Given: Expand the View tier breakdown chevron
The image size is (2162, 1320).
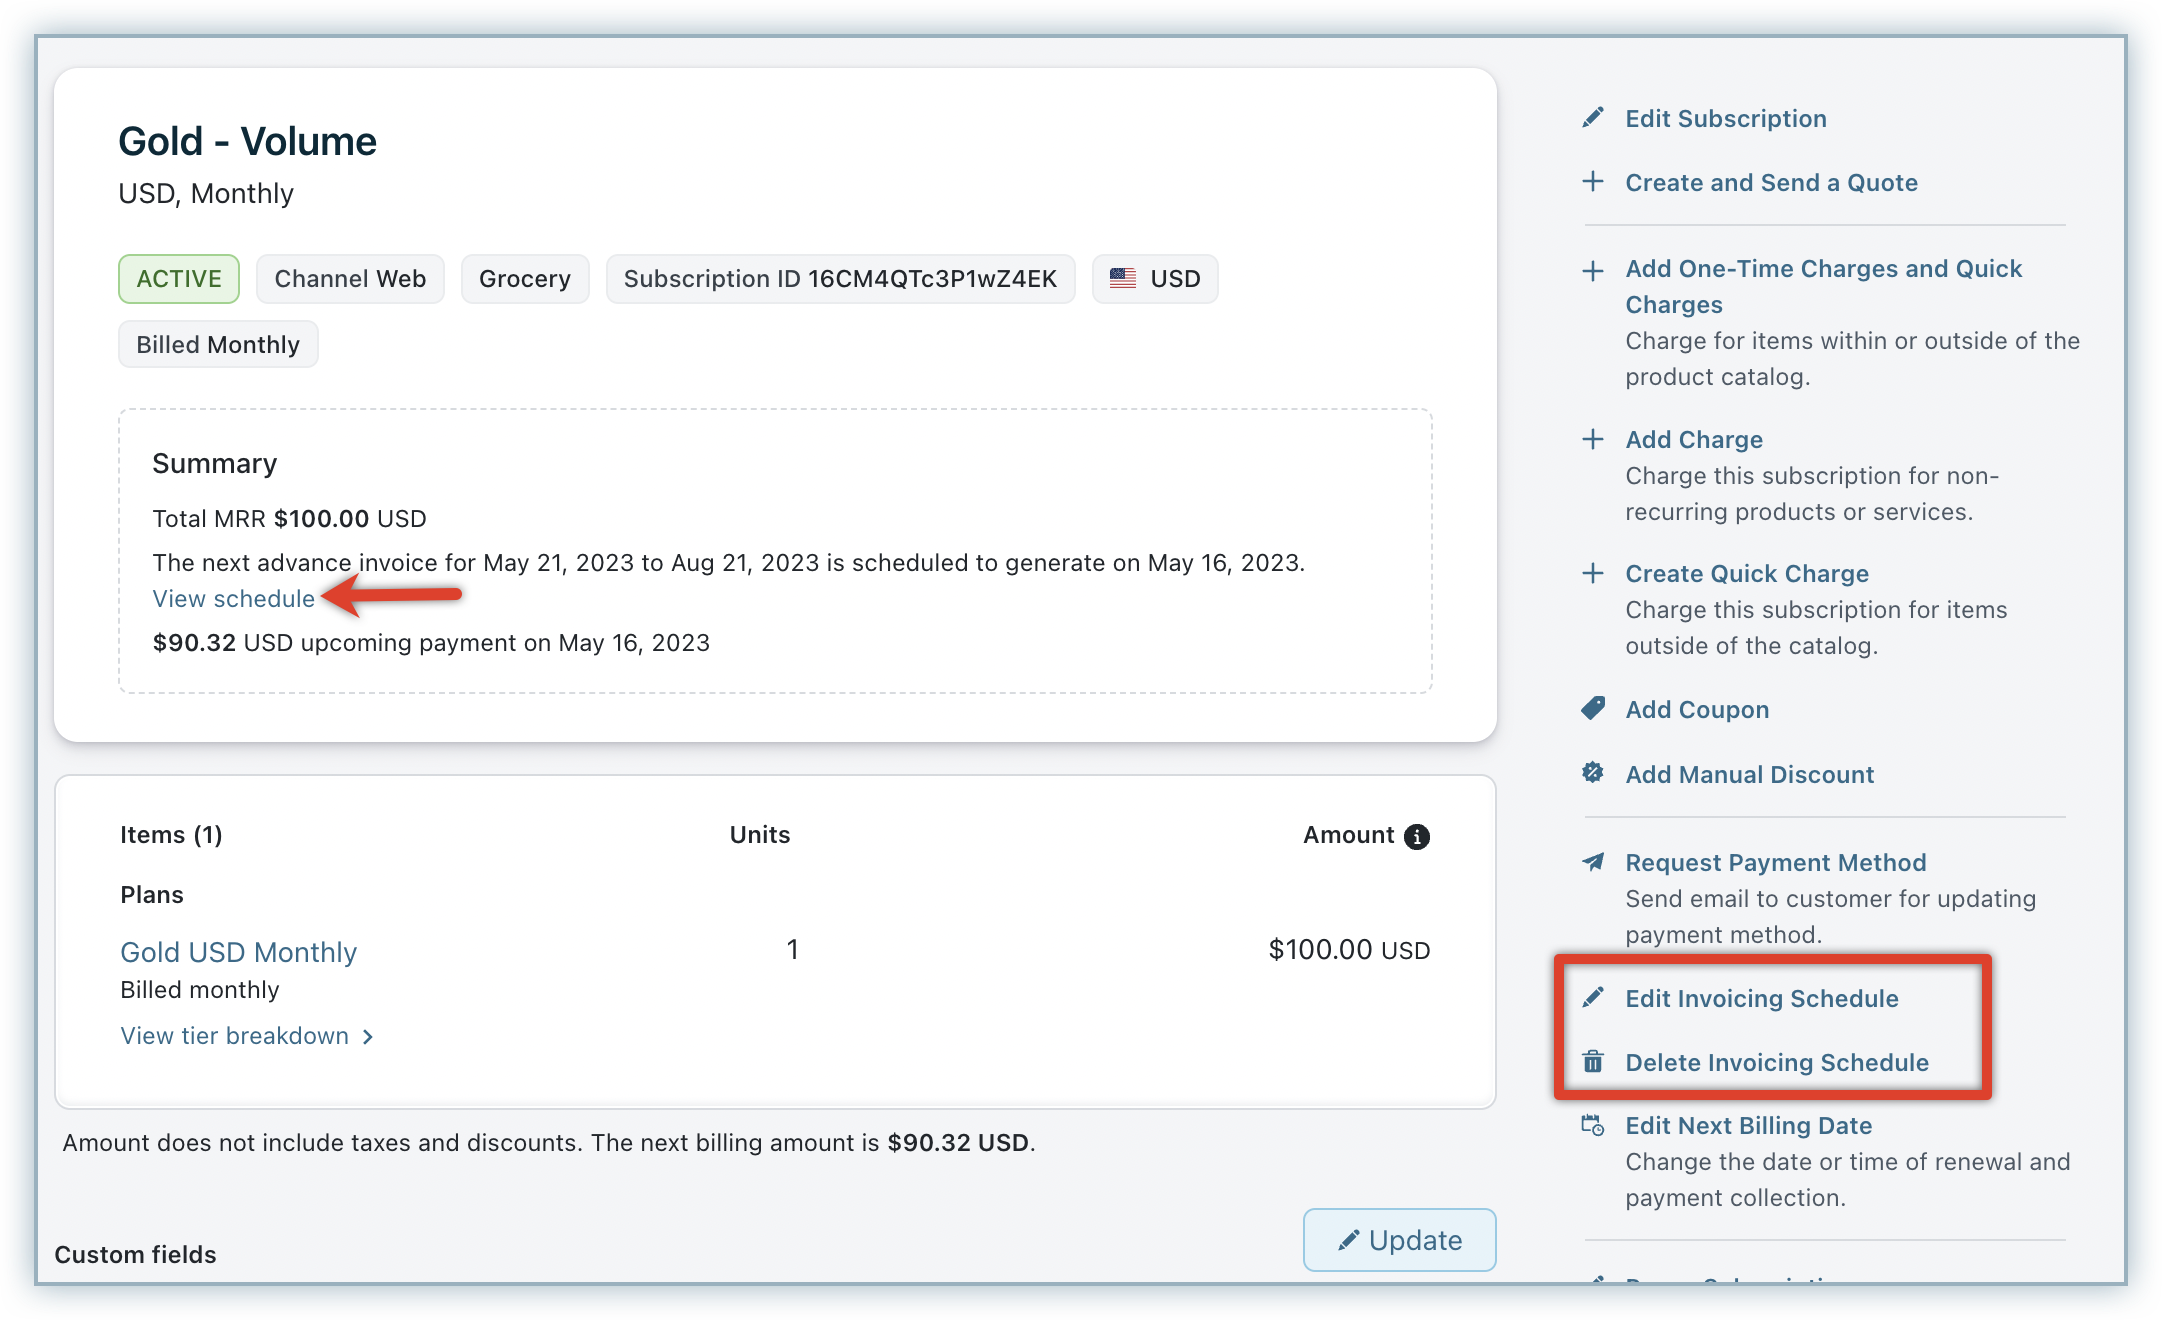Looking at the screenshot, I should coord(368,1037).
